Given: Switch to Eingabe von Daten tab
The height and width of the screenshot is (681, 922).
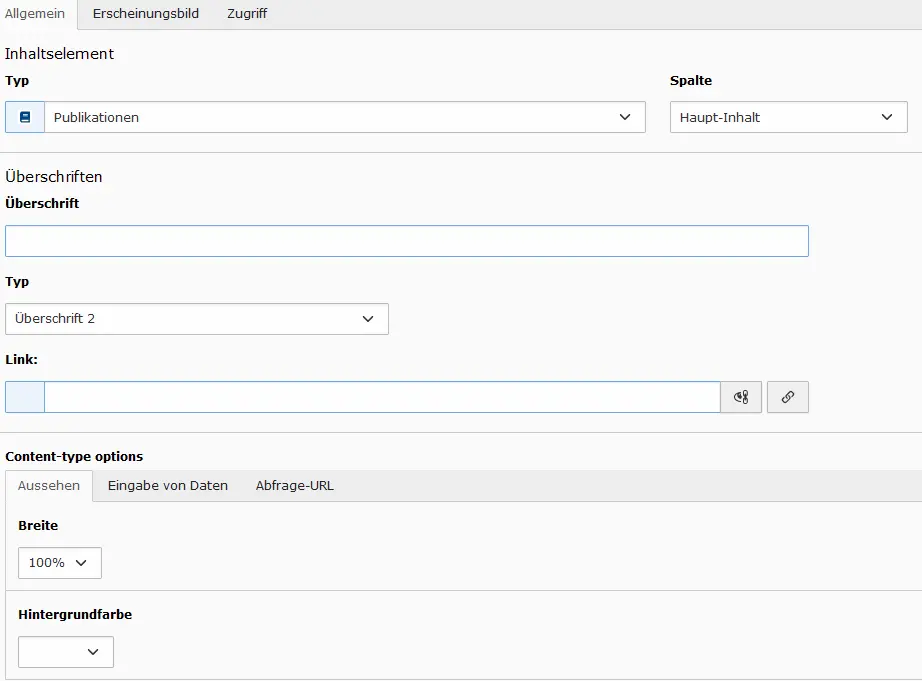Looking at the screenshot, I should click(168, 486).
